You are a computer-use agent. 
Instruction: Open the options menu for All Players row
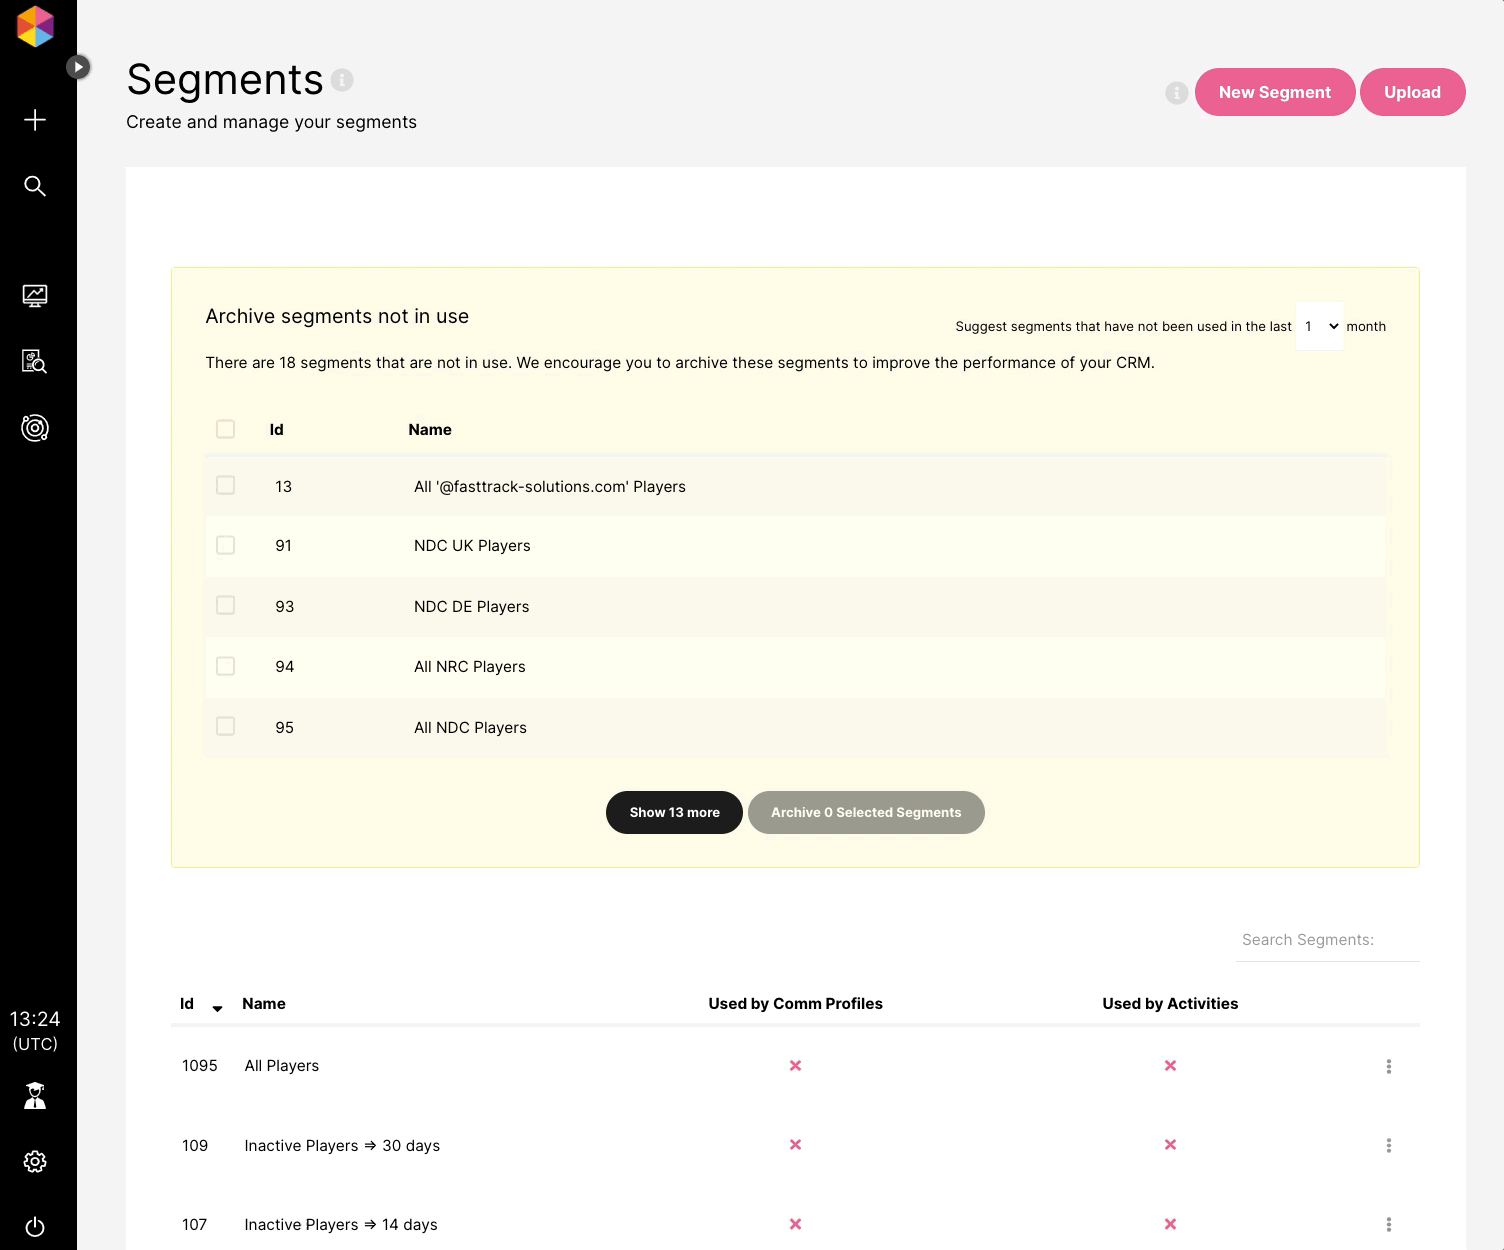[1389, 1066]
